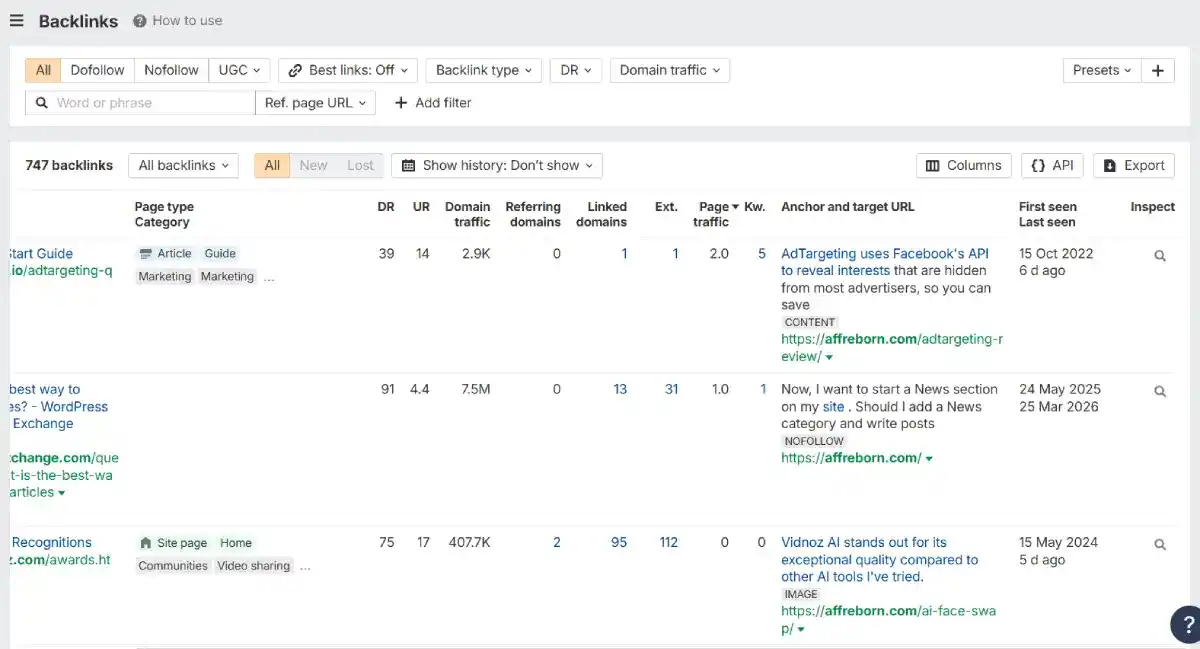
Task: Open linked domains count 13
Action: pos(620,389)
